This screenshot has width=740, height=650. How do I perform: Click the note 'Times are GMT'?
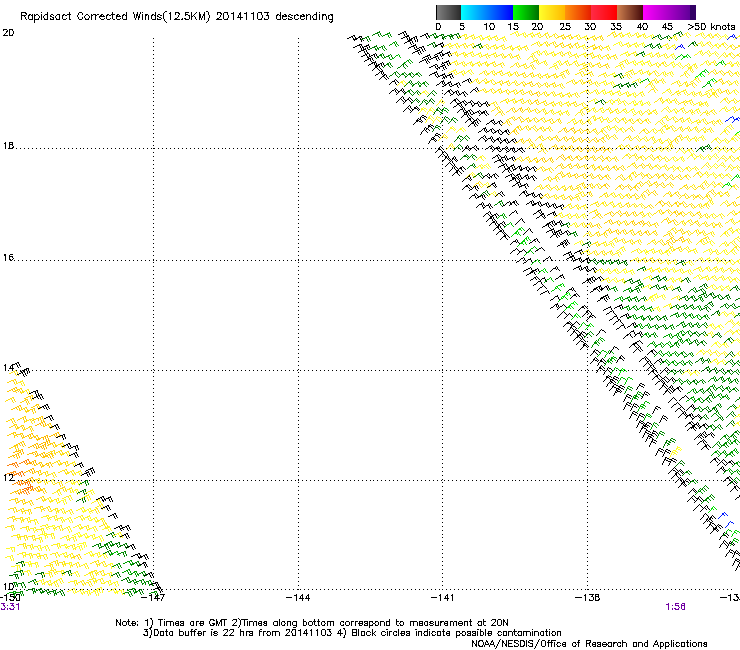click(x=193, y=623)
